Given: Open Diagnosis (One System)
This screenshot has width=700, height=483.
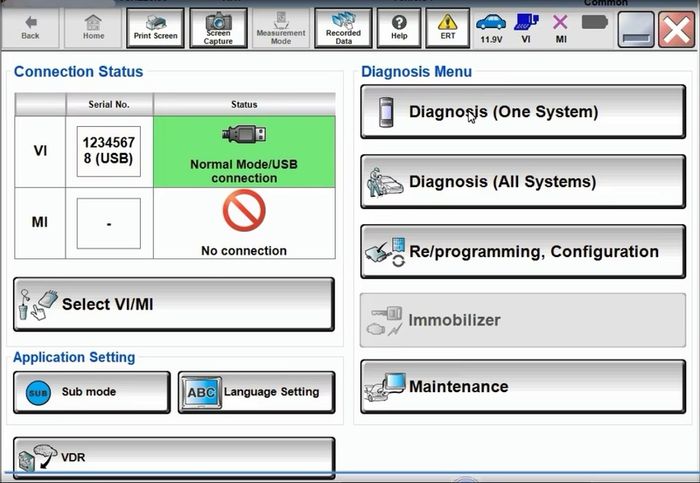Looking at the screenshot, I should (523, 112).
